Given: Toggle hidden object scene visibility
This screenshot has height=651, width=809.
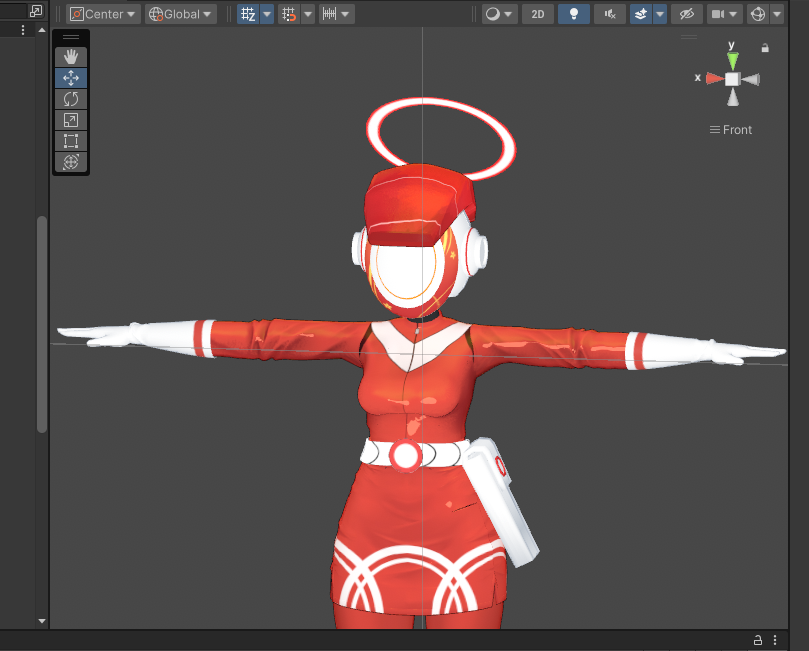Looking at the screenshot, I should coord(687,14).
